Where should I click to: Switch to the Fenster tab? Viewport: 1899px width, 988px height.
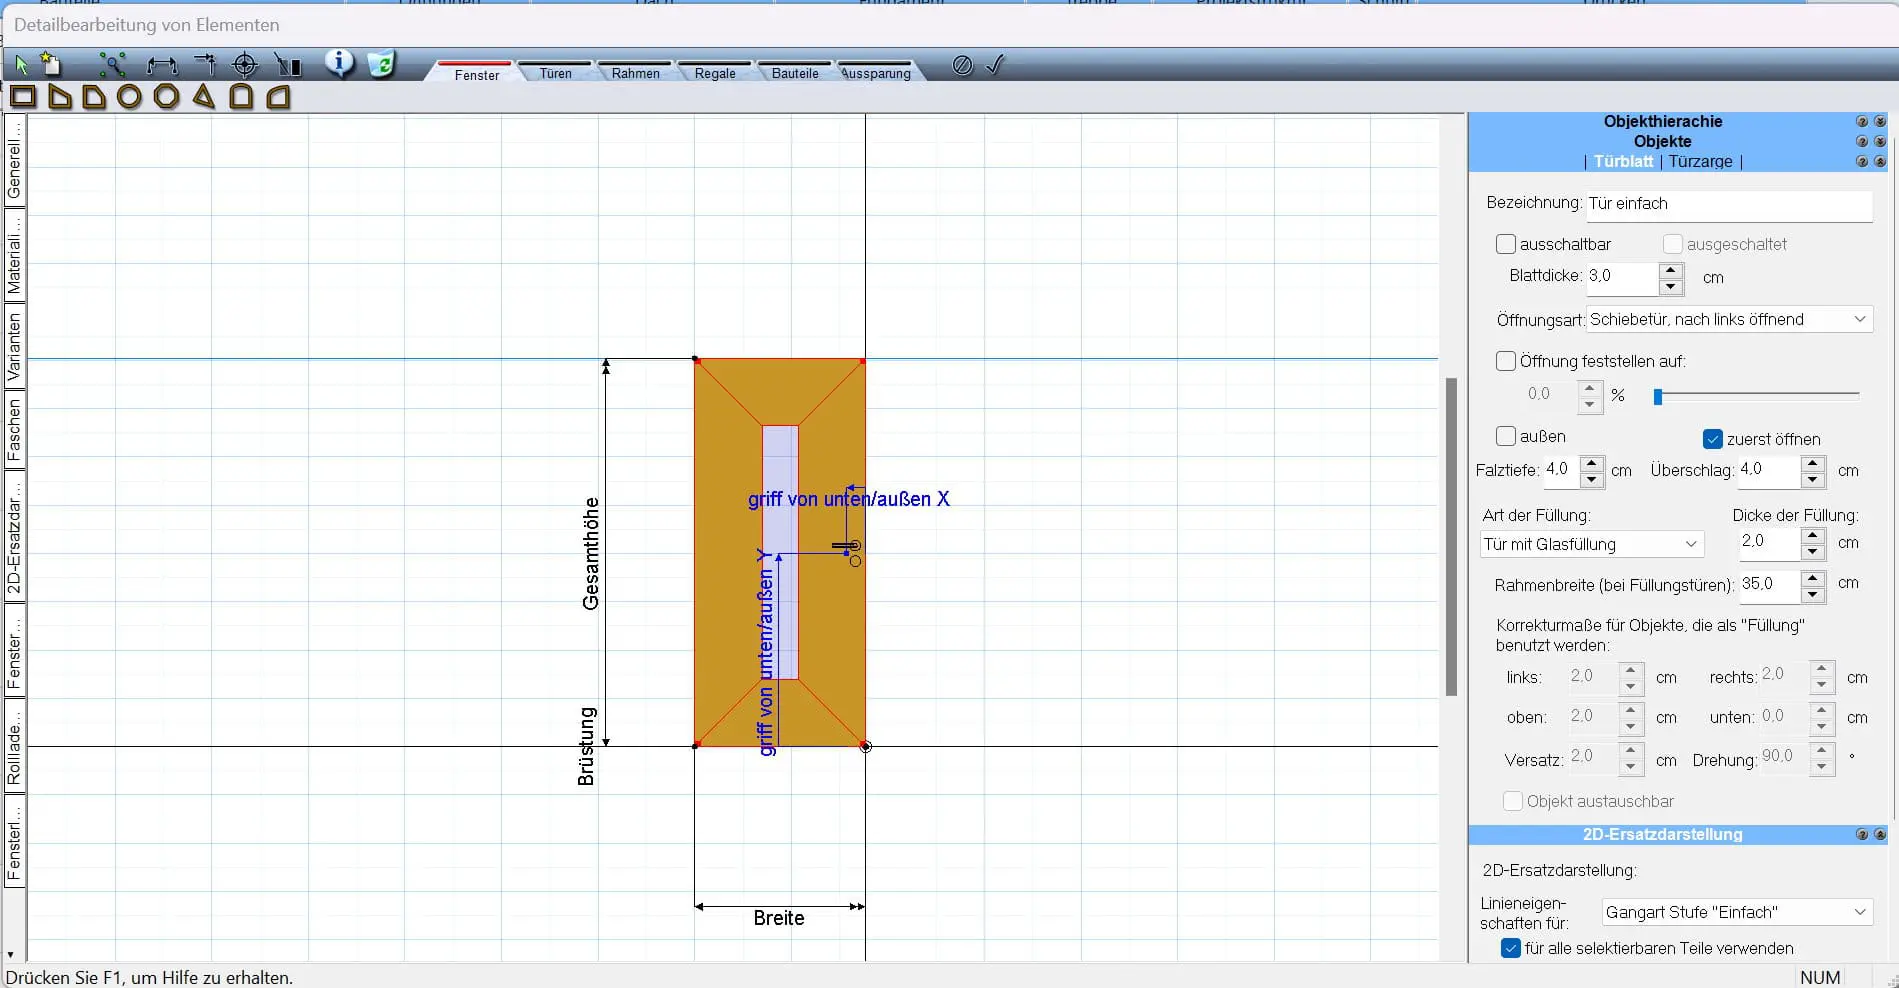point(477,74)
